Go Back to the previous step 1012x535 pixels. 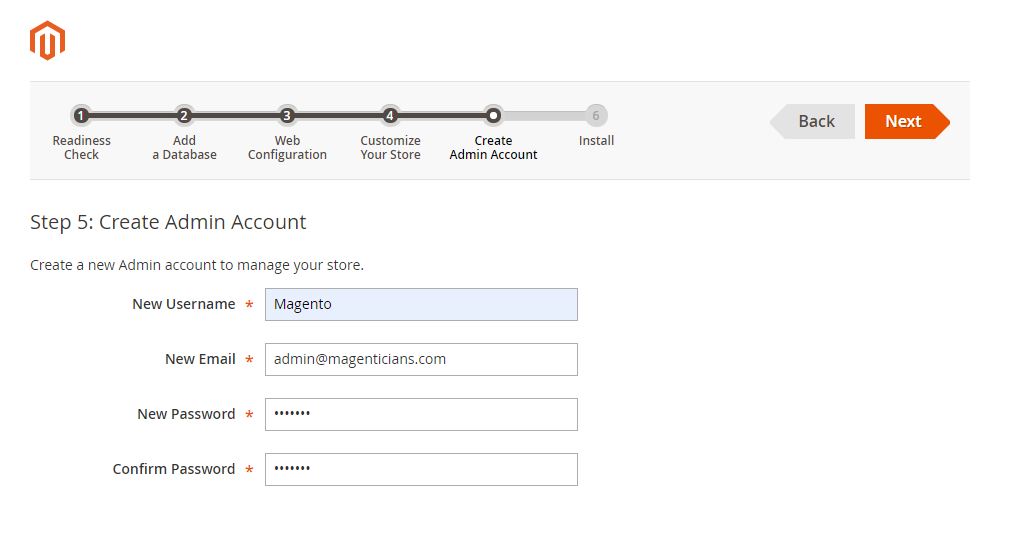point(813,121)
